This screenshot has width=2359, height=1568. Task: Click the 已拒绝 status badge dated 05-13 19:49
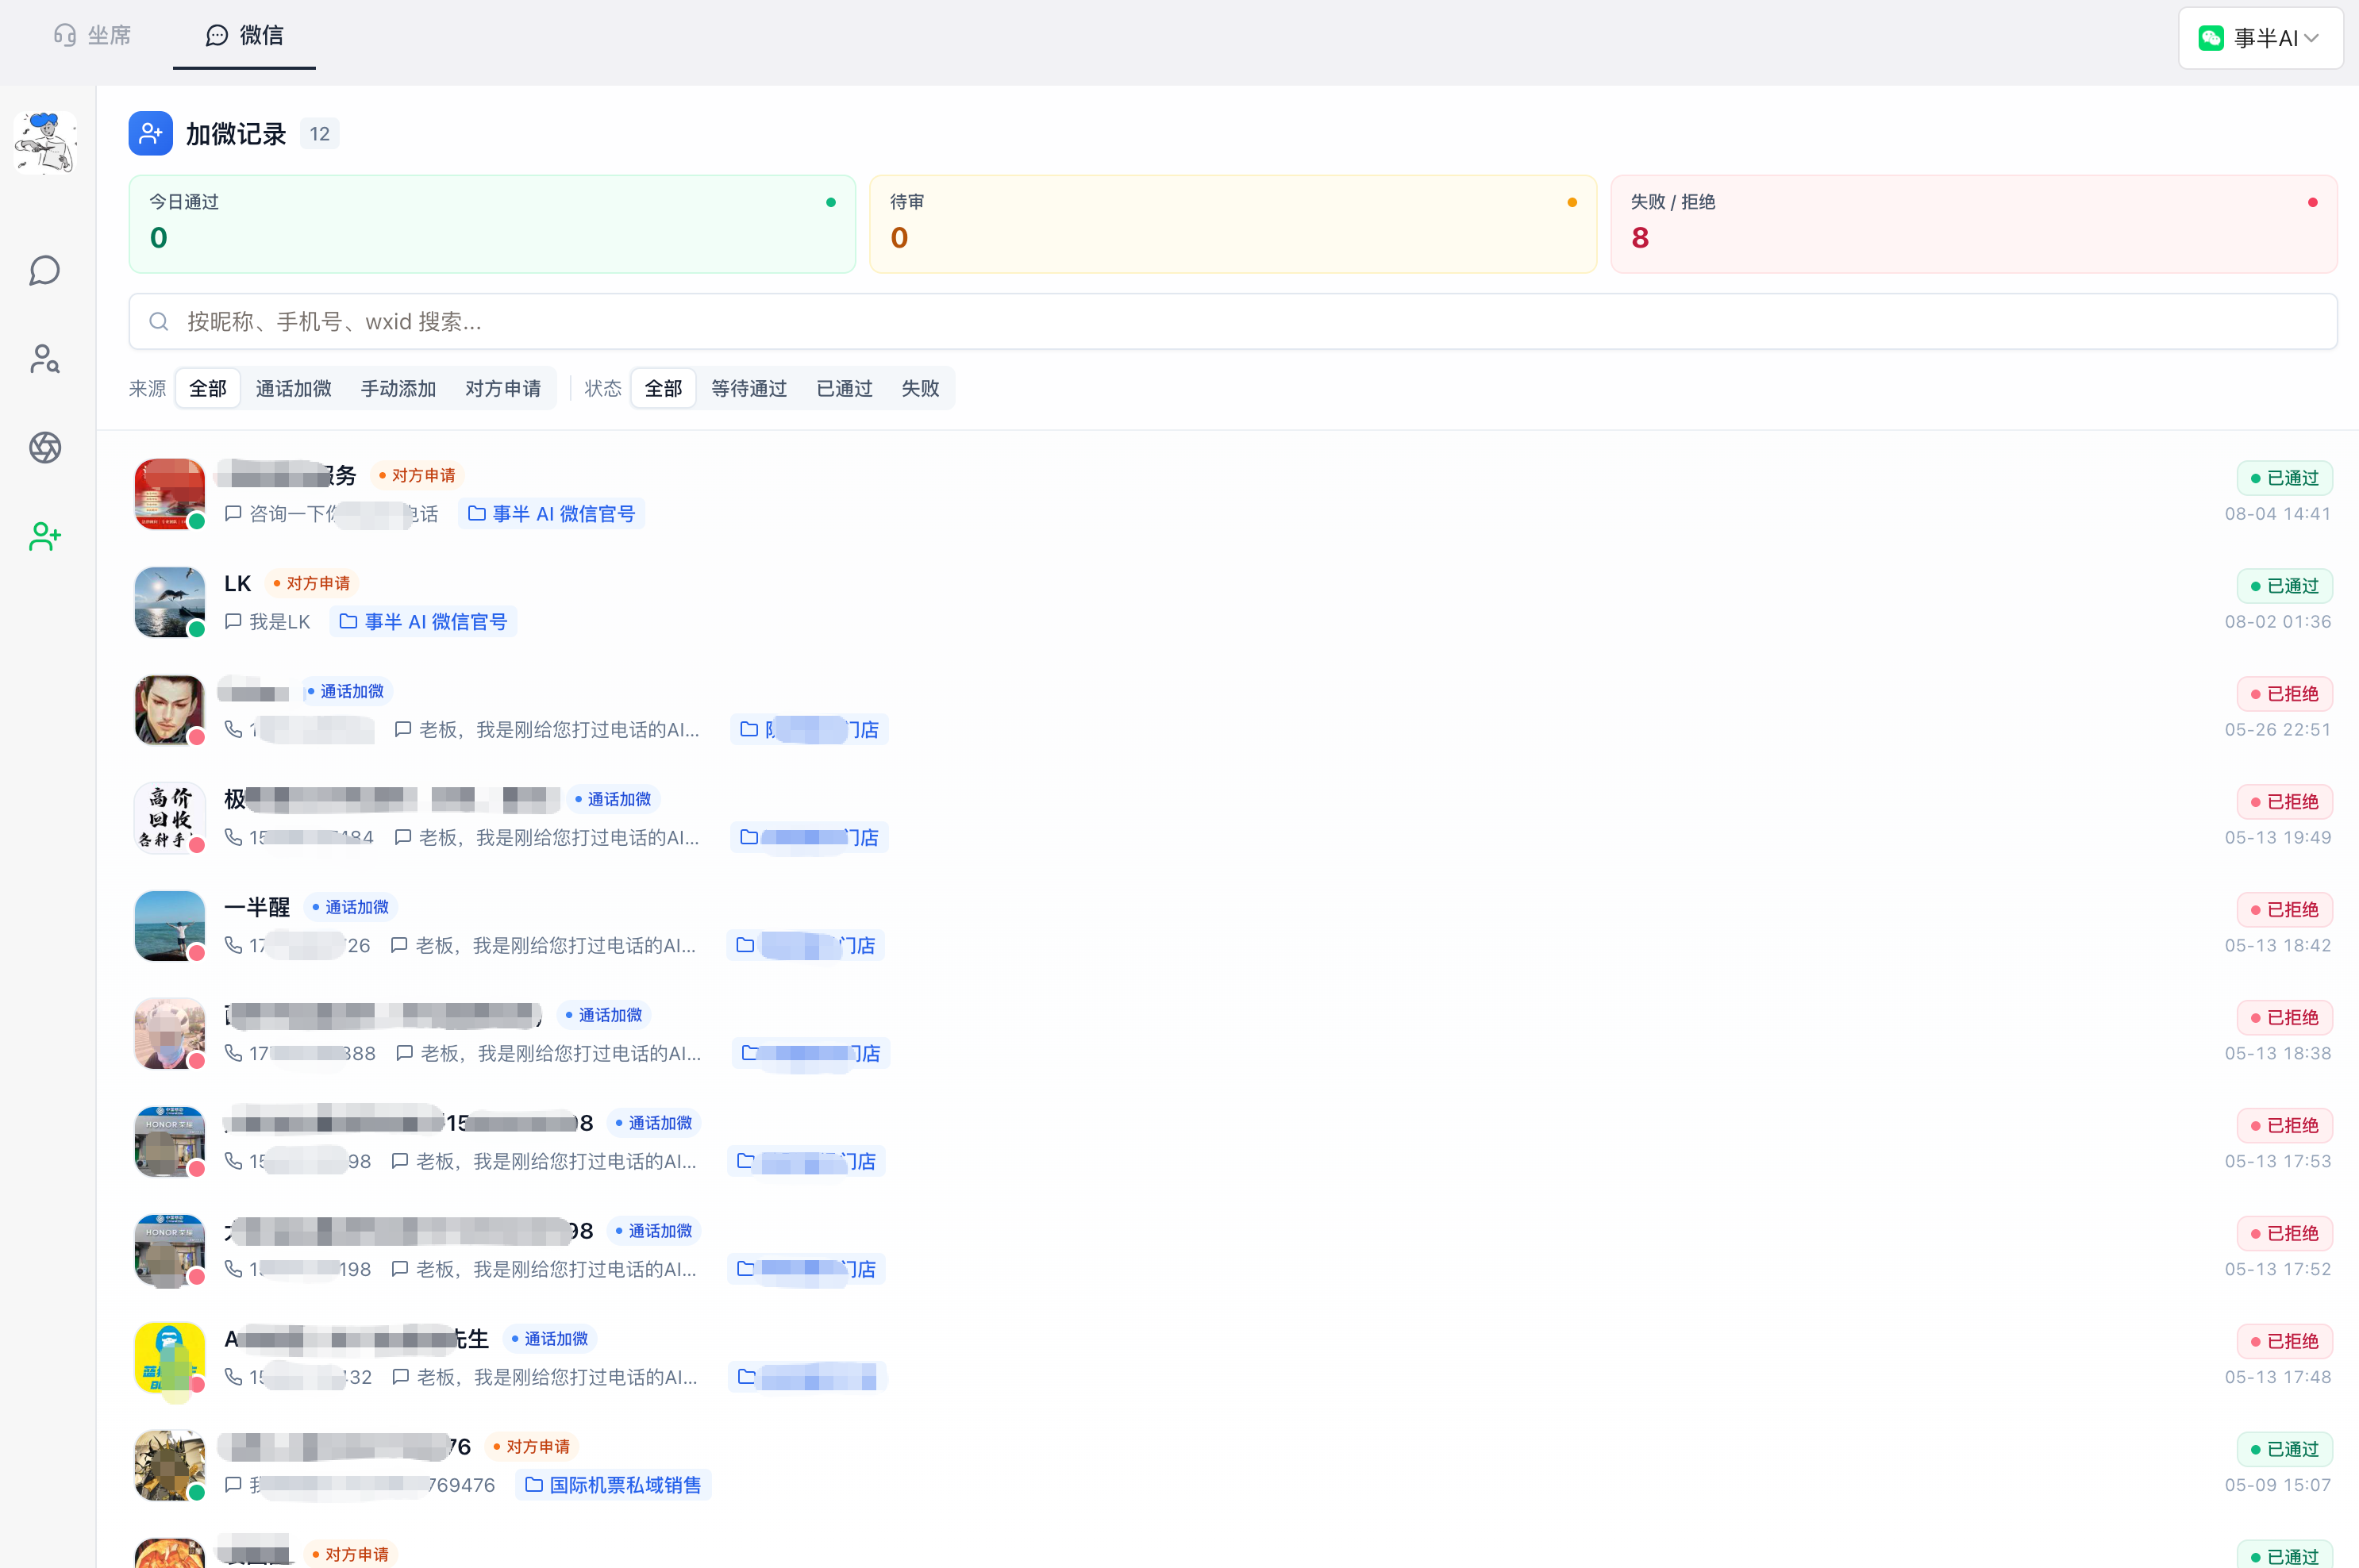coord(2284,802)
